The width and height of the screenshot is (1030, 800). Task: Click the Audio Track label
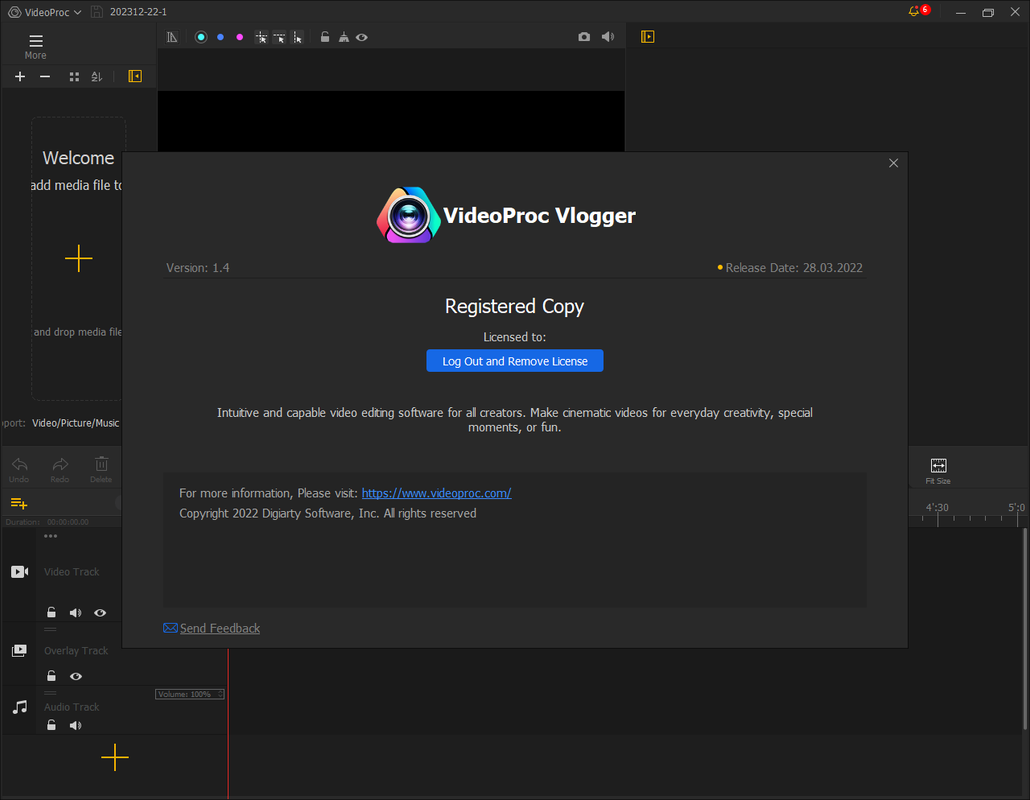[x=72, y=707]
